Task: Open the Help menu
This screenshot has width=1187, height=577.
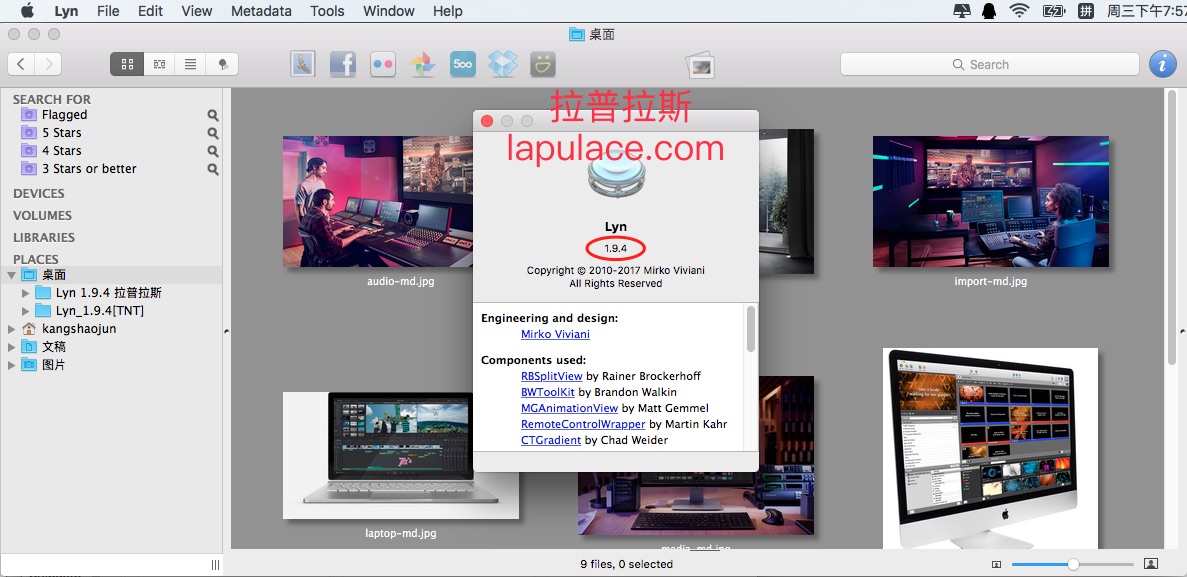Action: coord(447,11)
